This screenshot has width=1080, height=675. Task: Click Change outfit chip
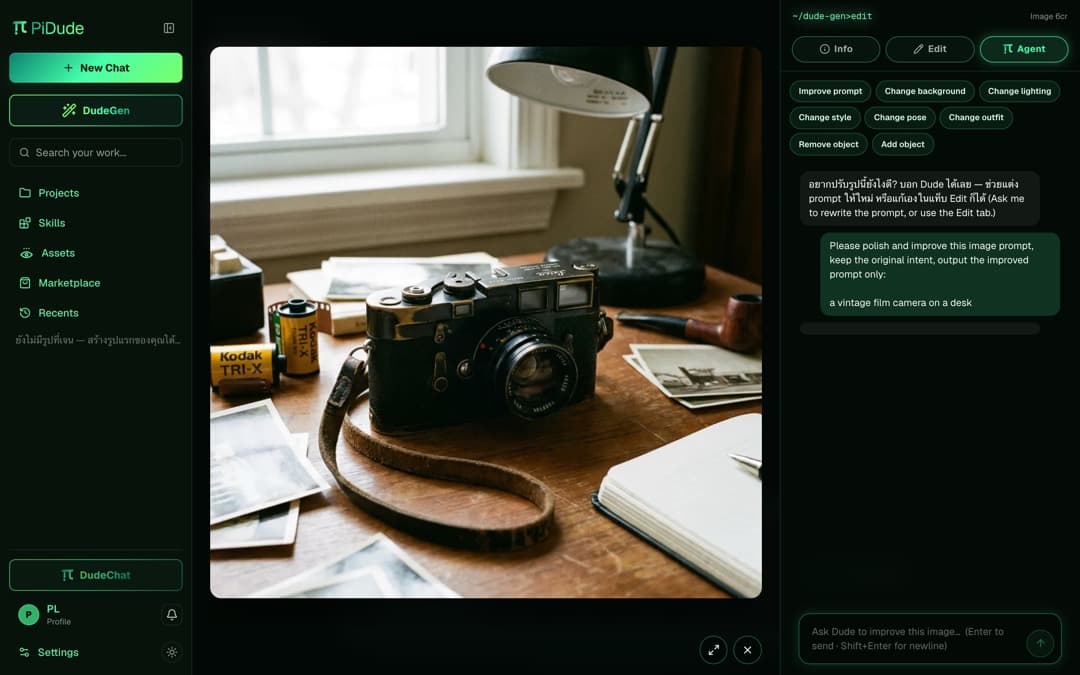(x=976, y=118)
